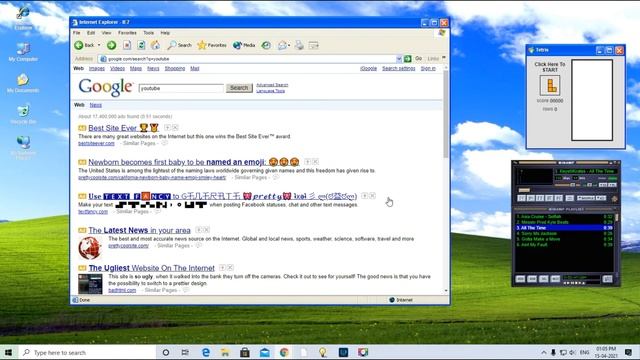Open the Windows Start button
The image size is (640, 360).
click(8, 352)
